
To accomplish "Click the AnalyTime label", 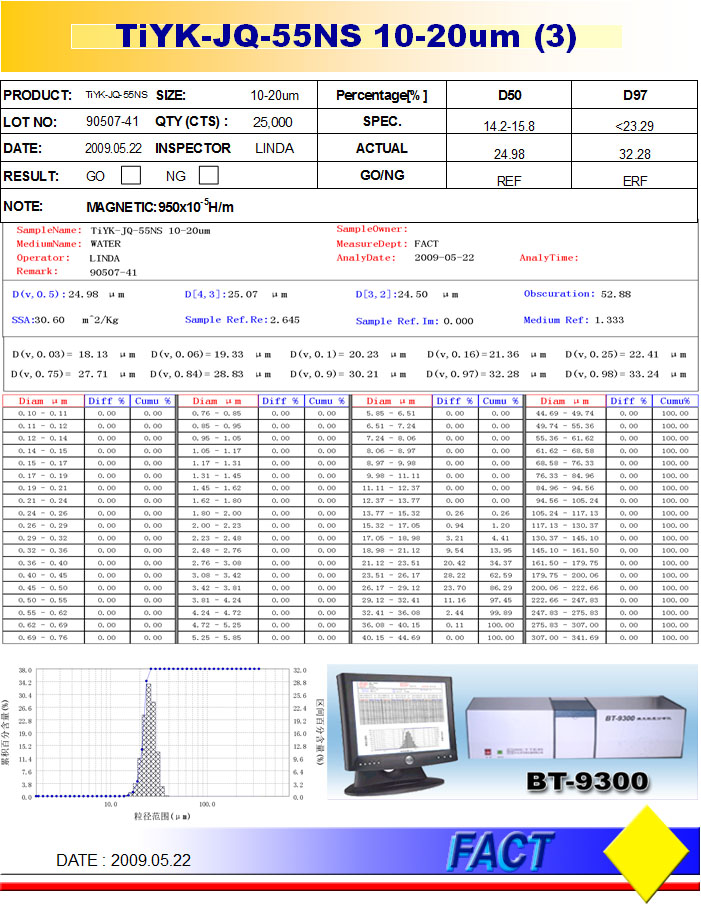I will (549, 258).
